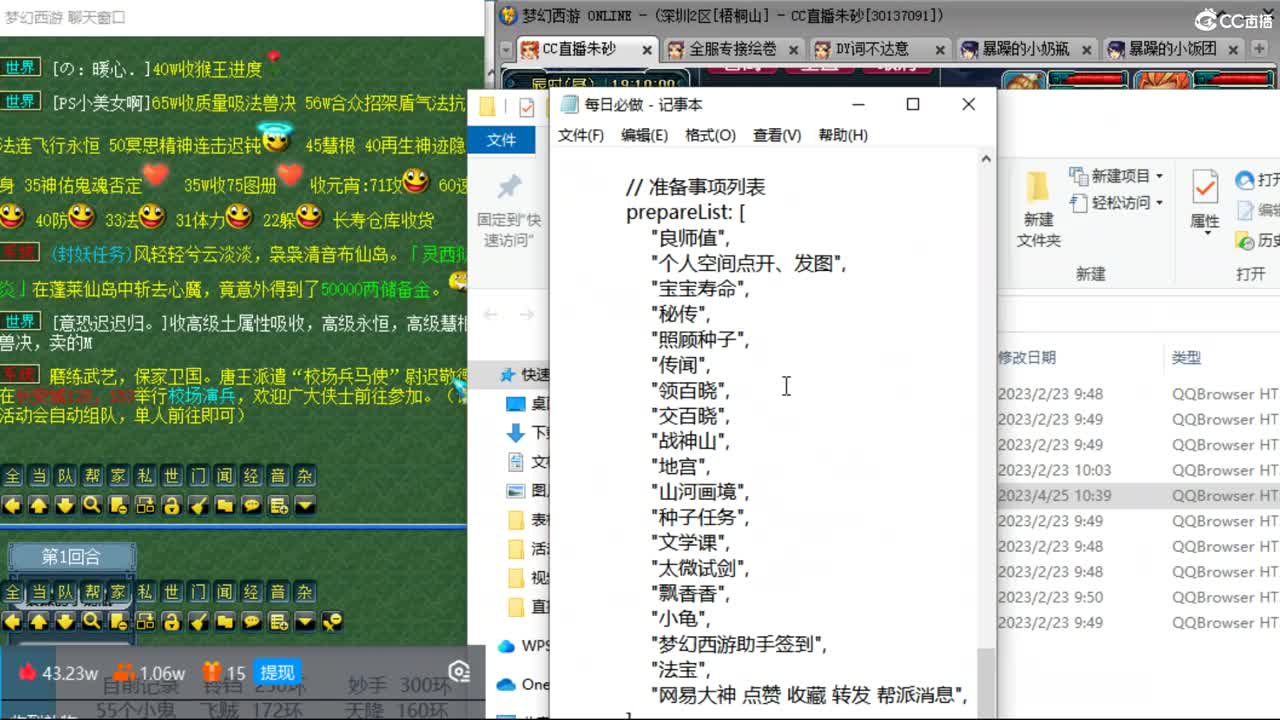The width and height of the screenshot is (1280, 720).
Task: Select the 全 channel tab in upper chat row
Action: click(12, 477)
